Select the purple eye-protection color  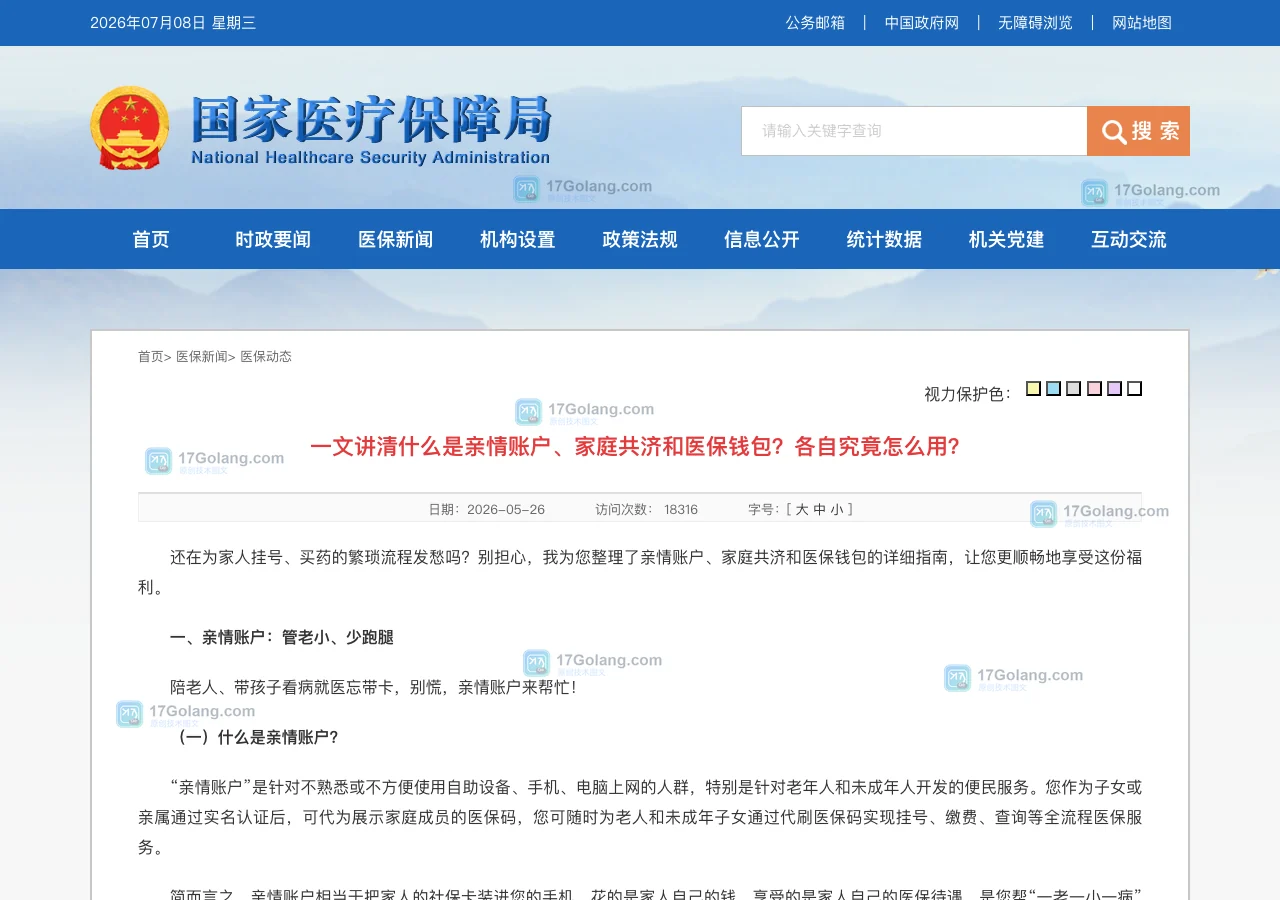pyautogui.click(x=1114, y=388)
